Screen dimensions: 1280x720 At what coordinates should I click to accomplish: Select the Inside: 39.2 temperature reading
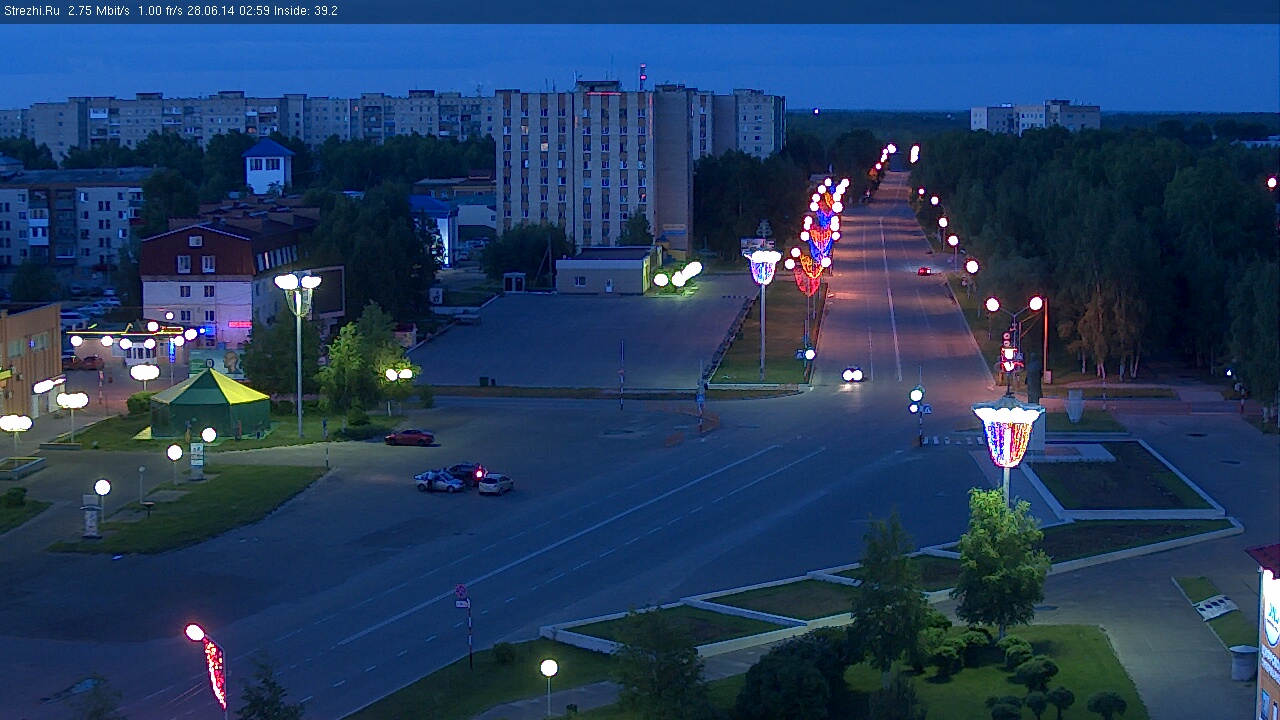tap(306, 11)
